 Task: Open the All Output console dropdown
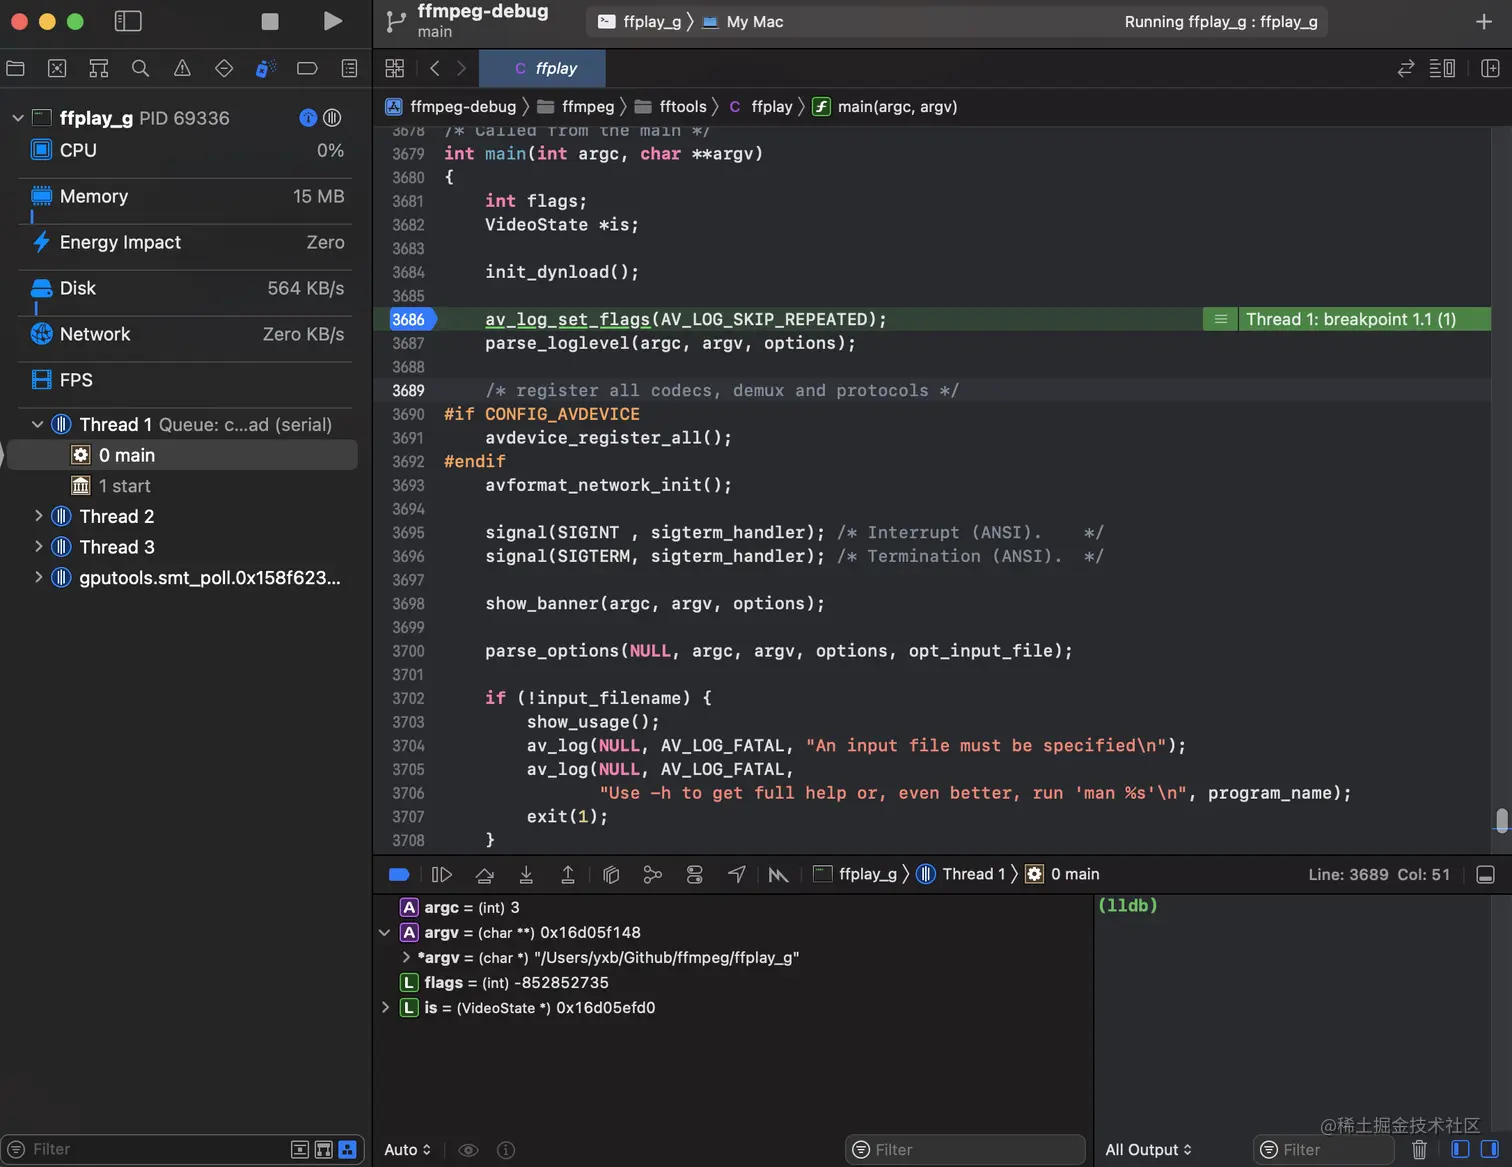[1148, 1150]
